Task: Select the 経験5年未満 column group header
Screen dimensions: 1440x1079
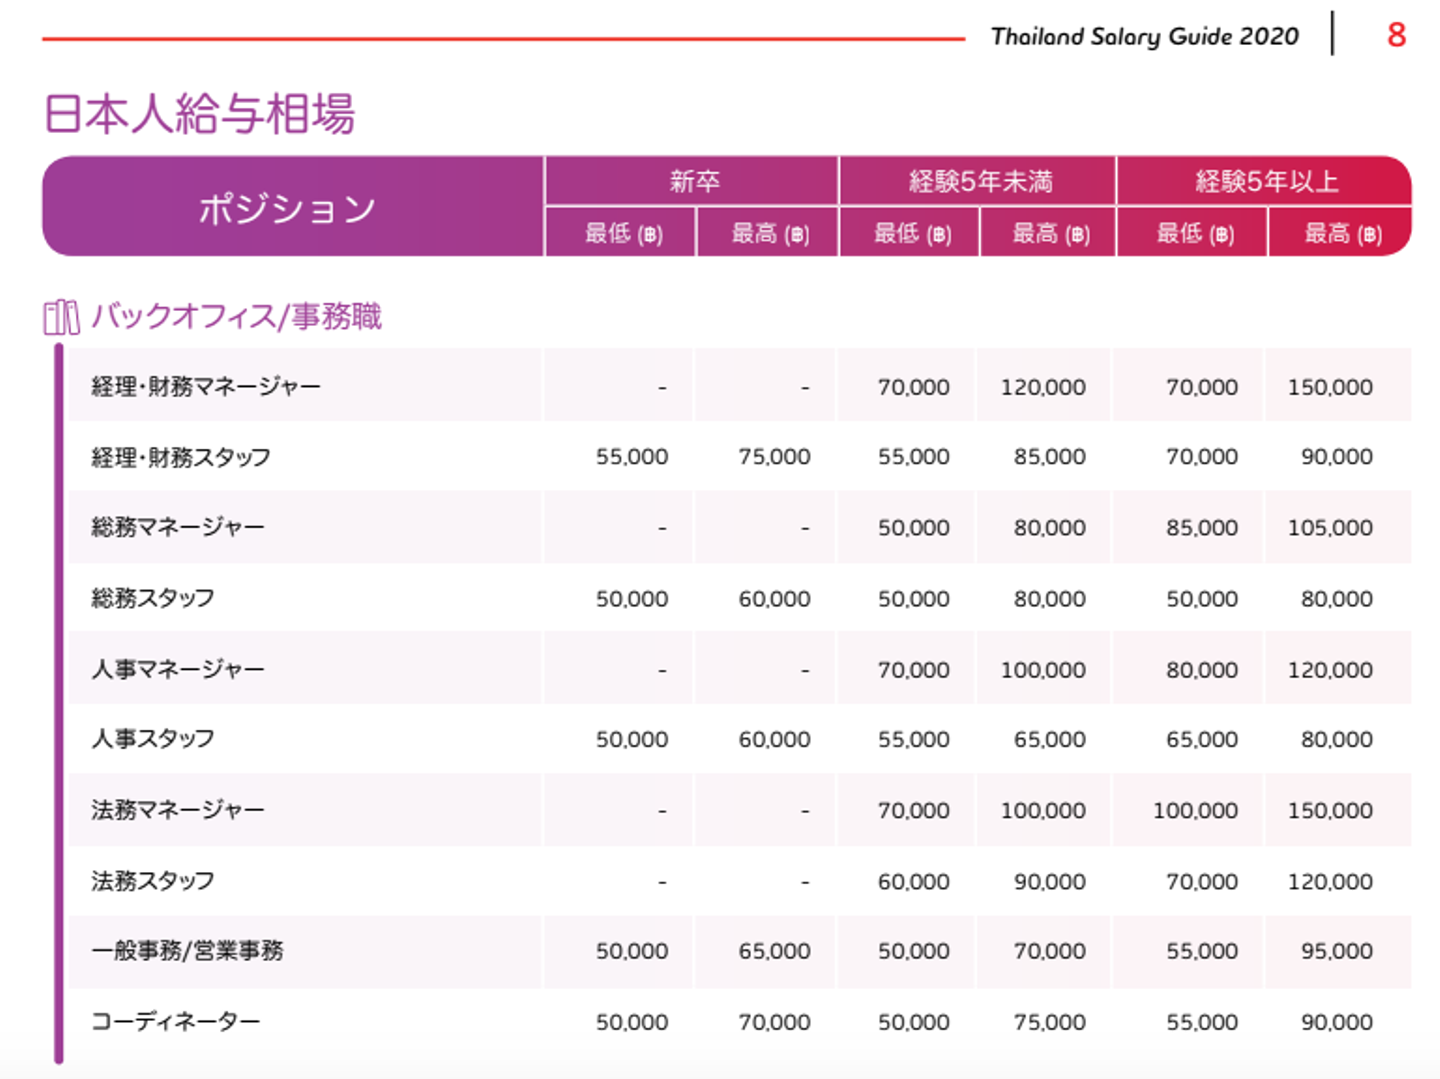Action: pos(980,181)
